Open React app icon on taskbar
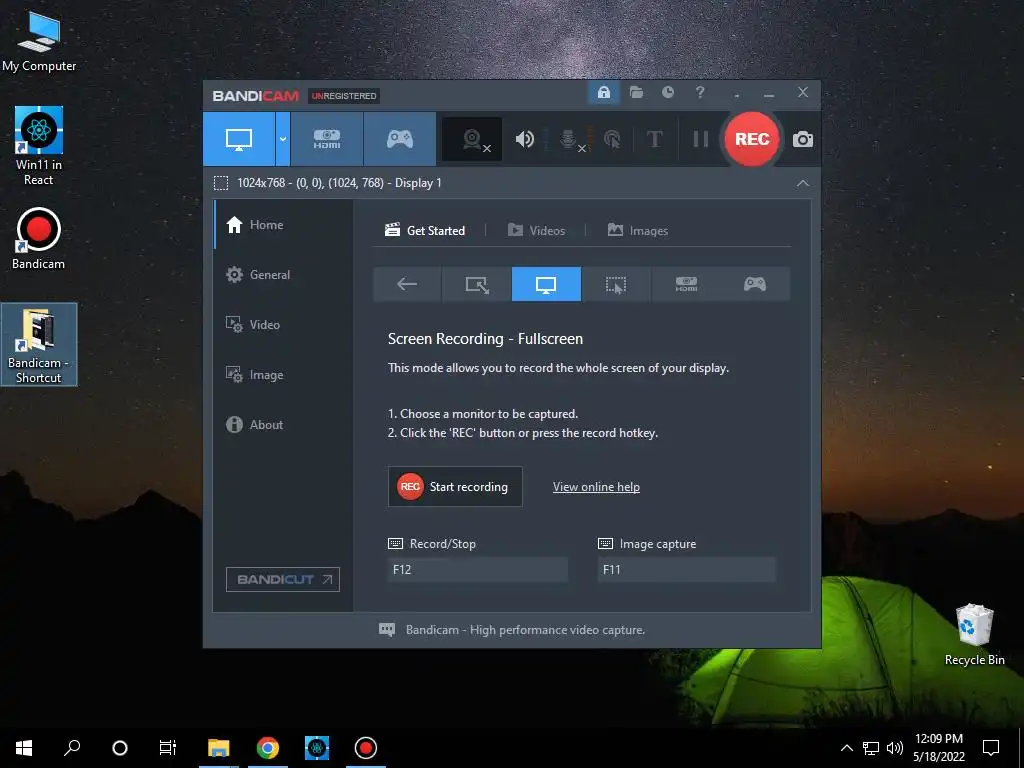 [x=317, y=748]
